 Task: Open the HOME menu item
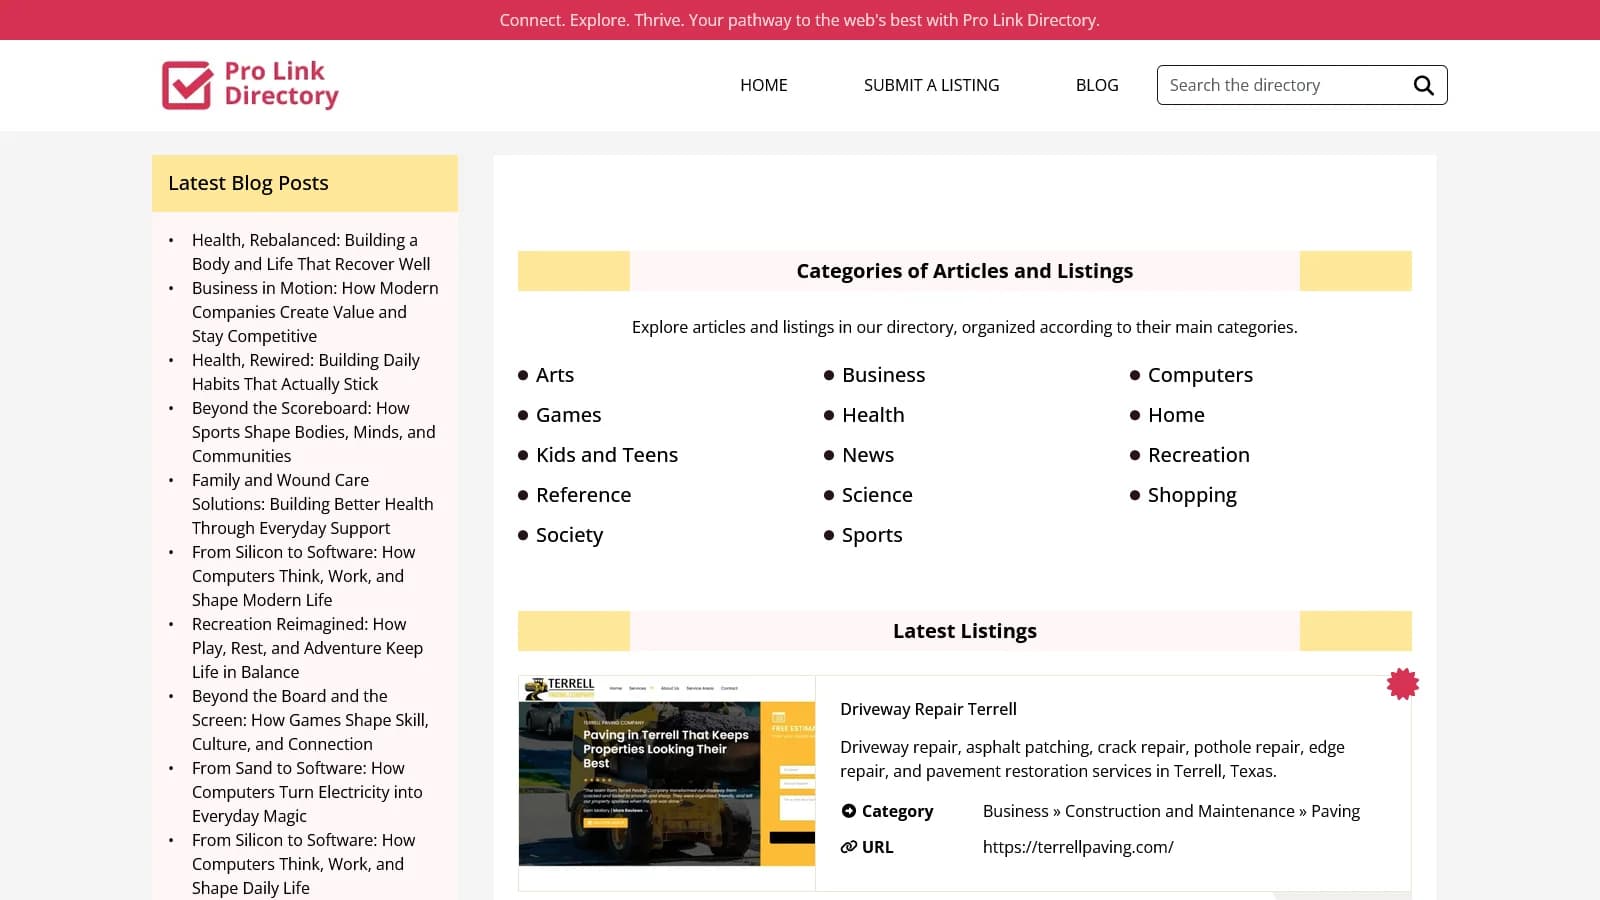[x=764, y=85]
